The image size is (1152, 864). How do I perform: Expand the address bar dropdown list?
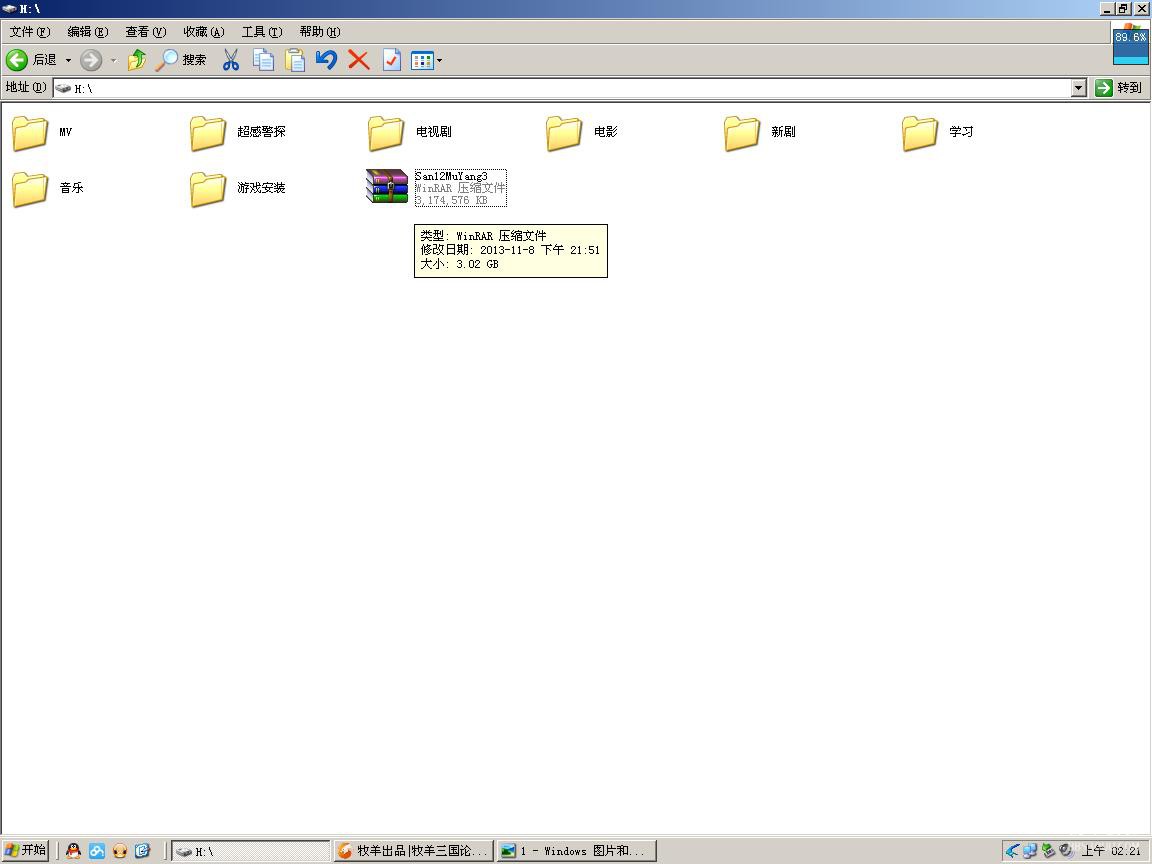click(x=1078, y=88)
